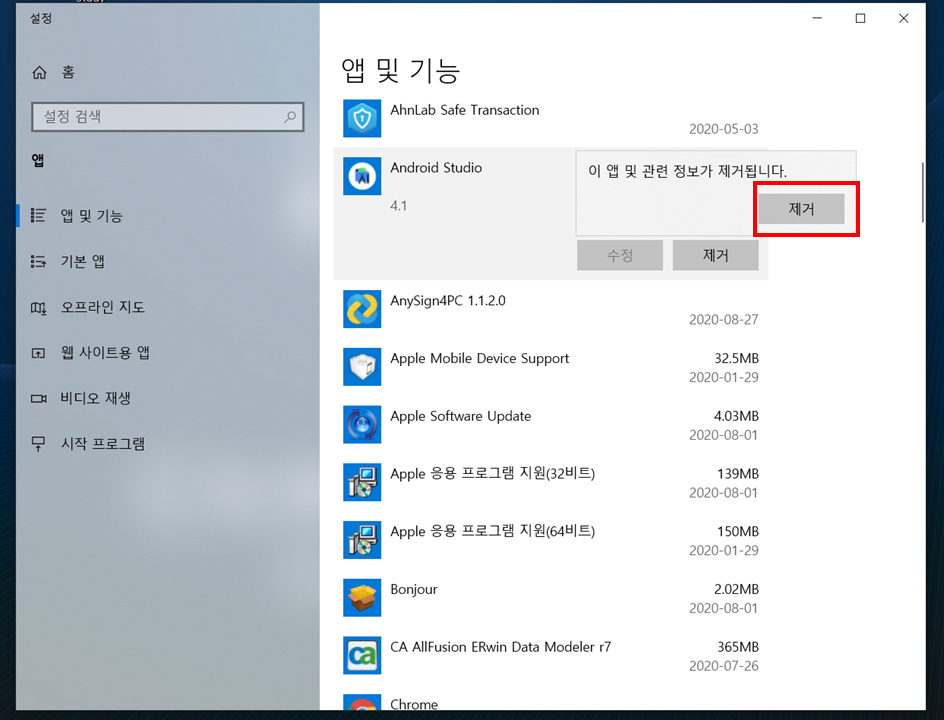Viewport: 944px width, 720px height.
Task: Select the Android Studio entry name
Action: 436,168
